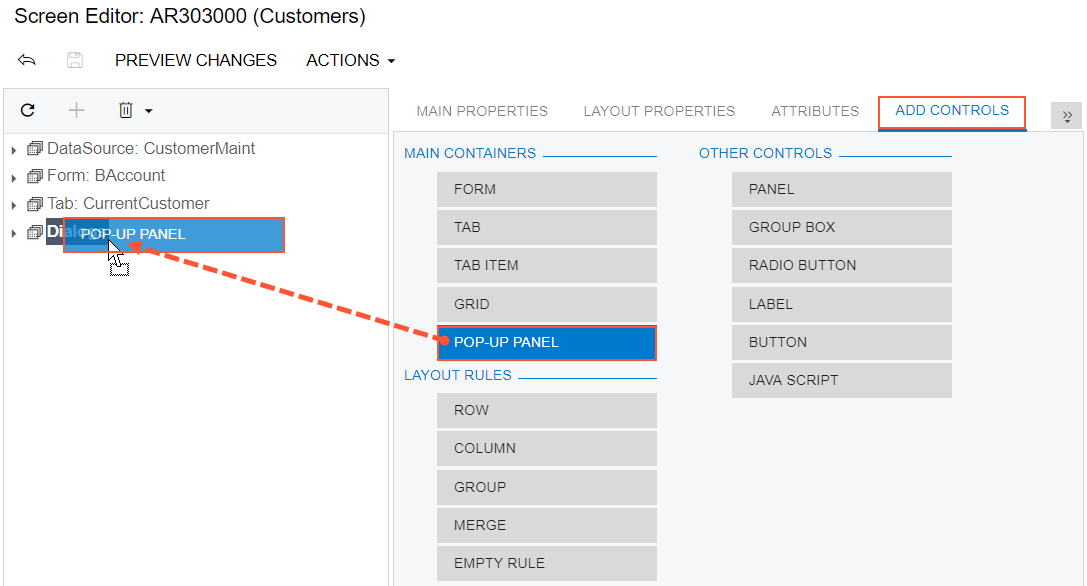Click the PREVIEW CHANGES button
This screenshot has width=1087, height=586.
tap(196, 60)
